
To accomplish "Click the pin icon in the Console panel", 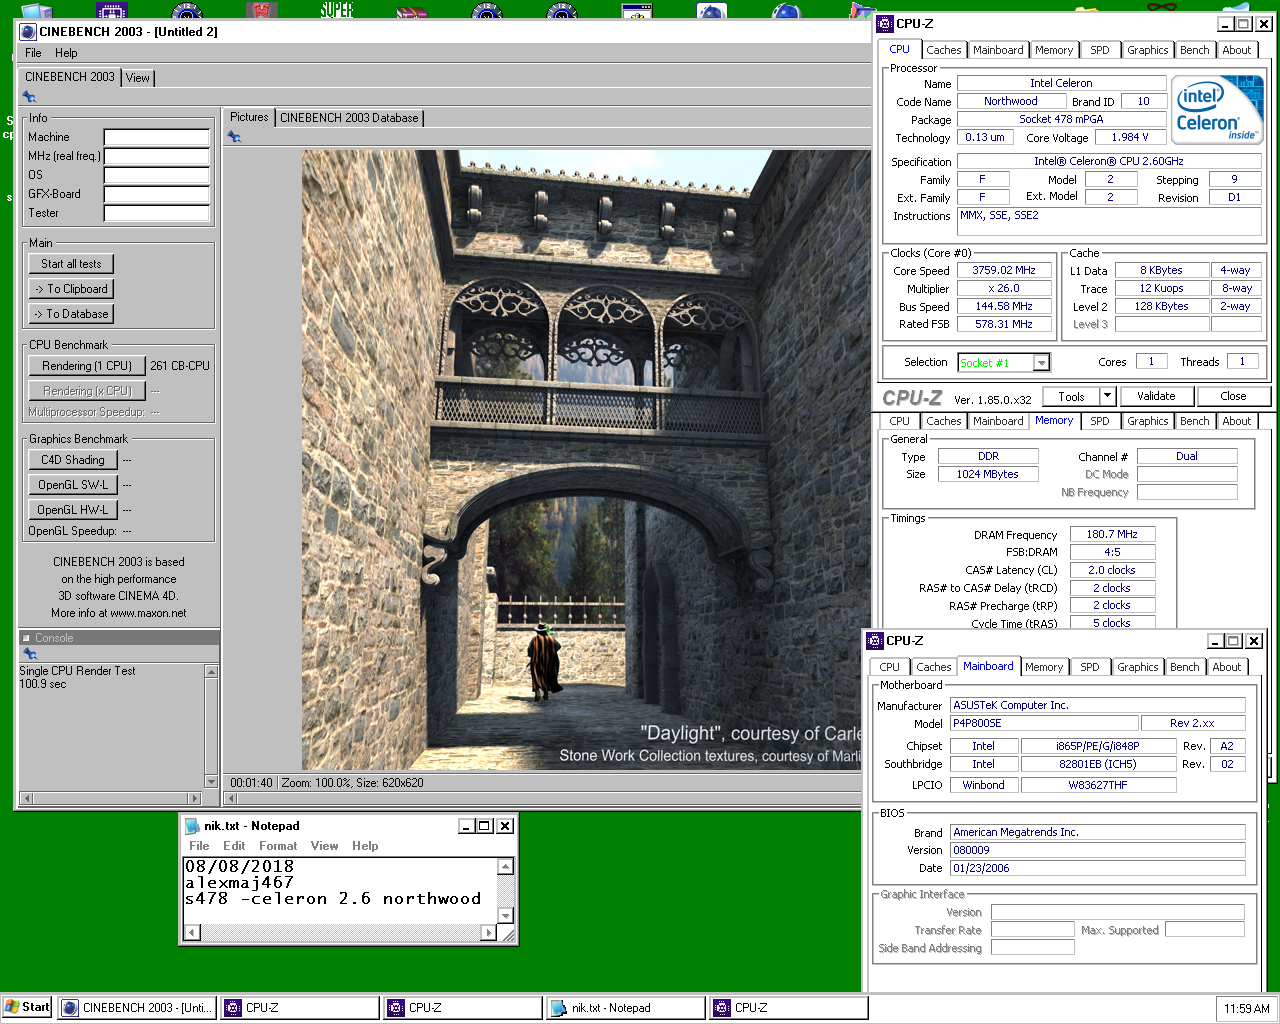I will (x=30, y=654).
